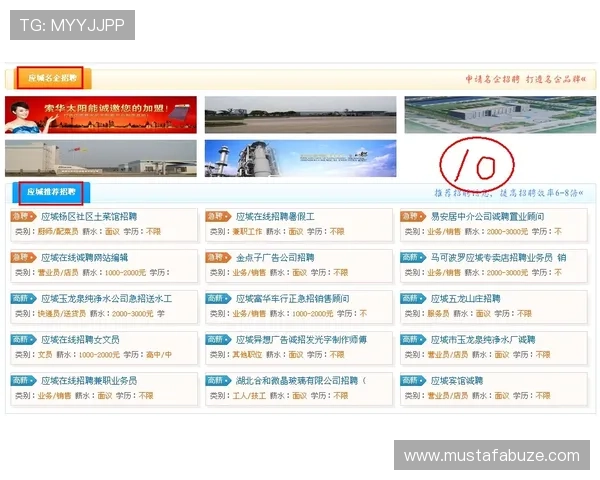Click education value 高中/中
This screenshot has width=600, height=480.
159,354
